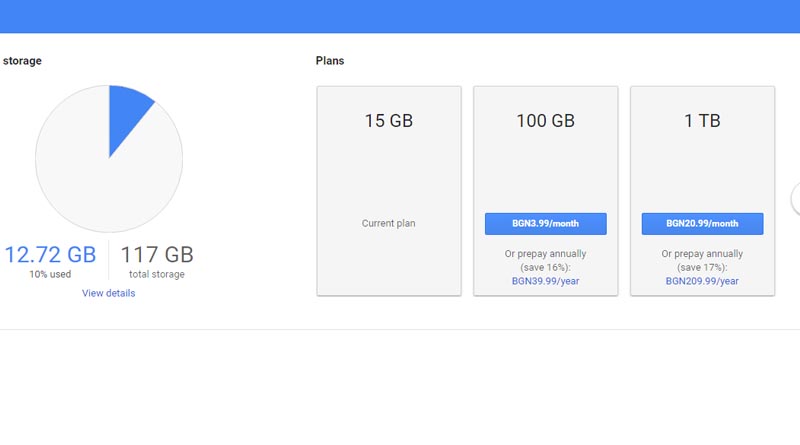800x445 pixels.
Task: Click the Current plan label
Action: point(388,223)
